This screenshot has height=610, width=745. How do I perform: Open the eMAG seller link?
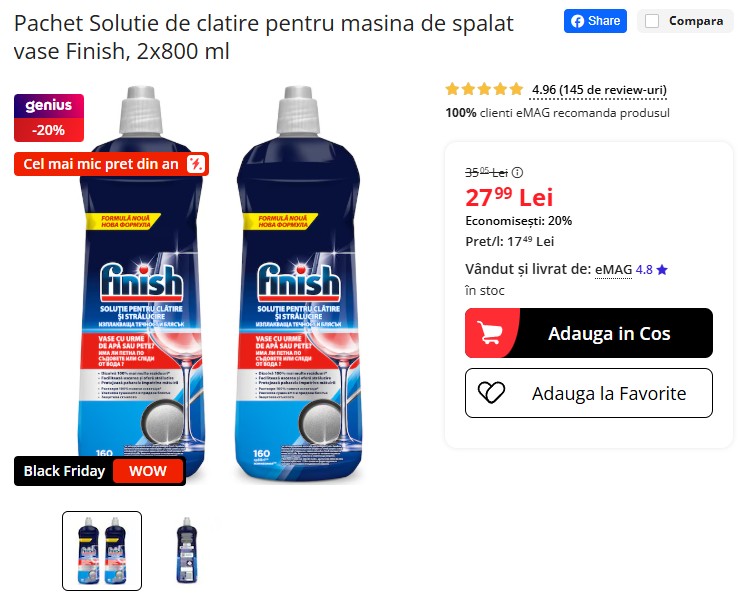coord(613,269)
